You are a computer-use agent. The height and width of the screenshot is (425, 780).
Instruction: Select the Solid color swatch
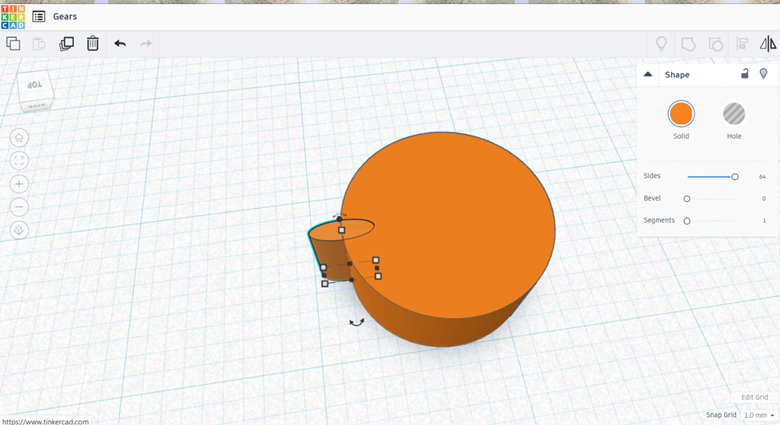(681, 114)
